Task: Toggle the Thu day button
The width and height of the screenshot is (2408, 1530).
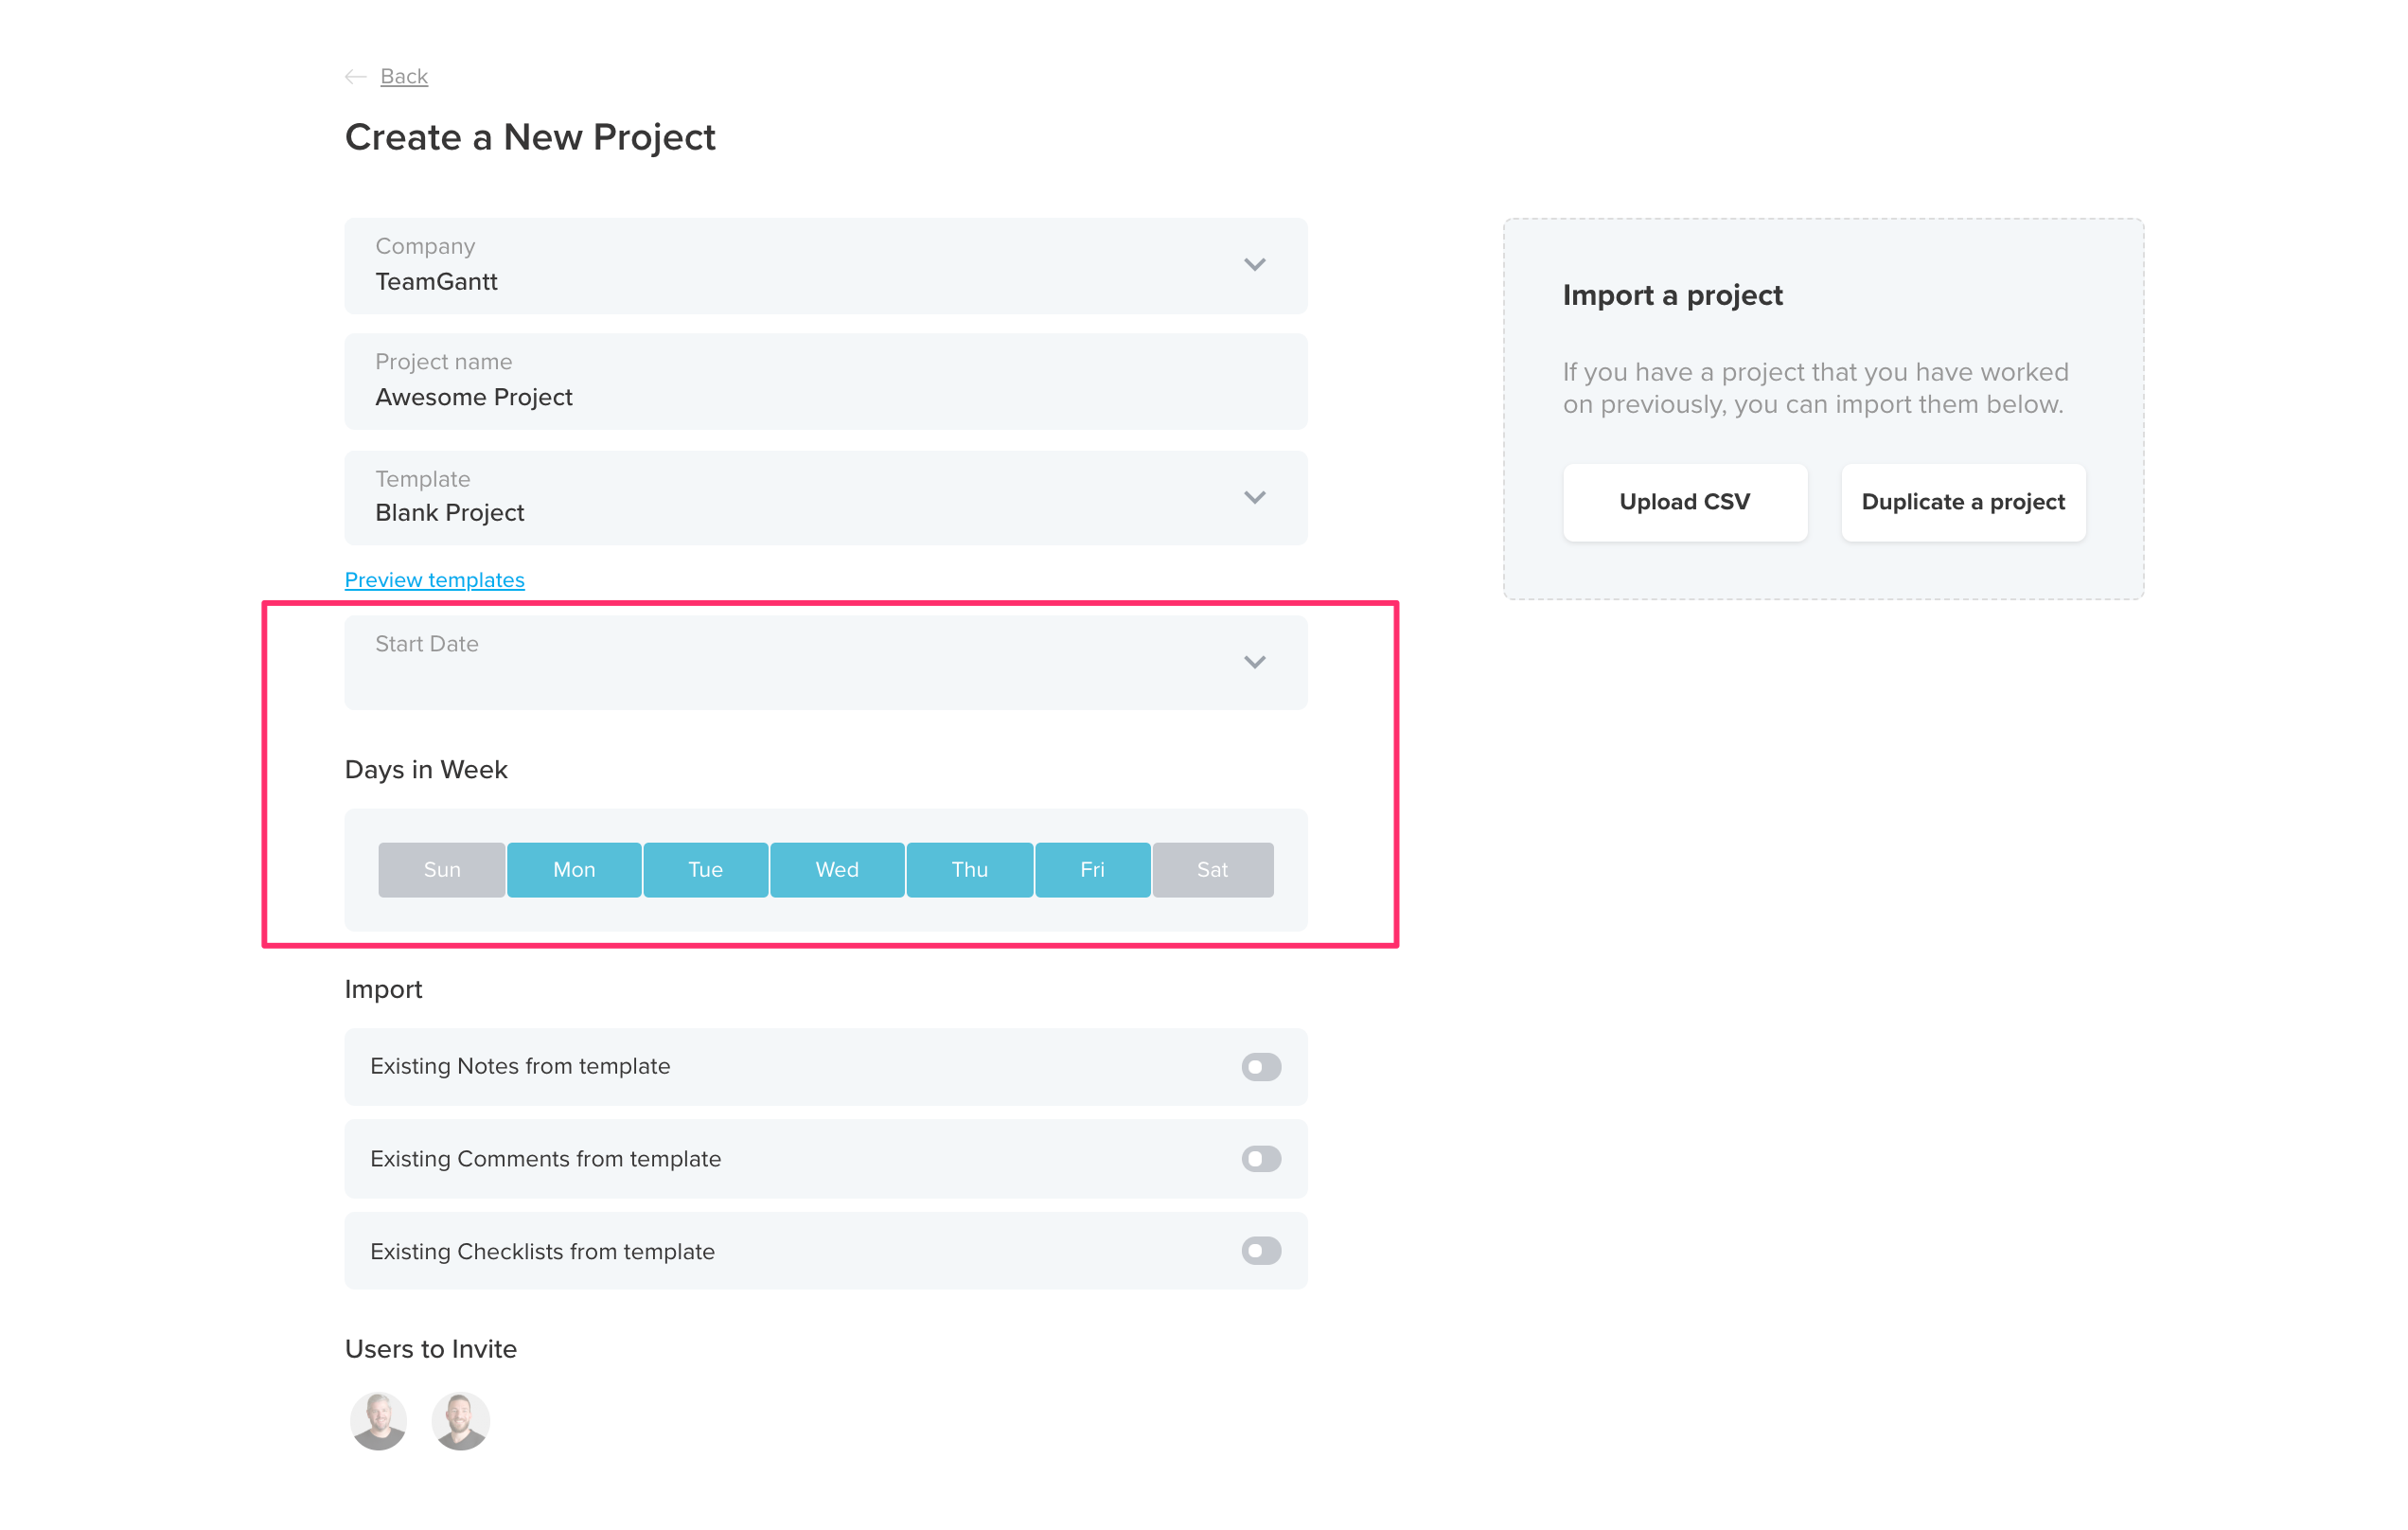Action: [x=969, y=869]
